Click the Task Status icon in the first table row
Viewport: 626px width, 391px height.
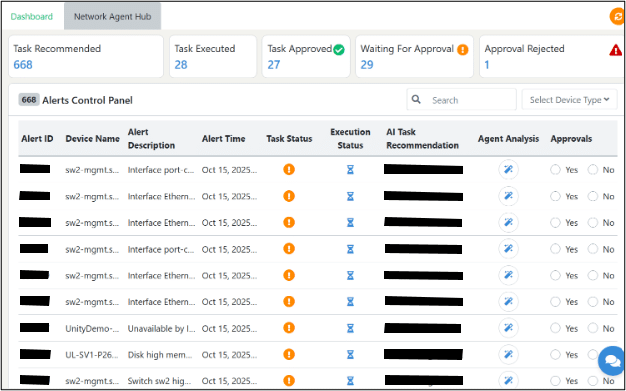289,169
